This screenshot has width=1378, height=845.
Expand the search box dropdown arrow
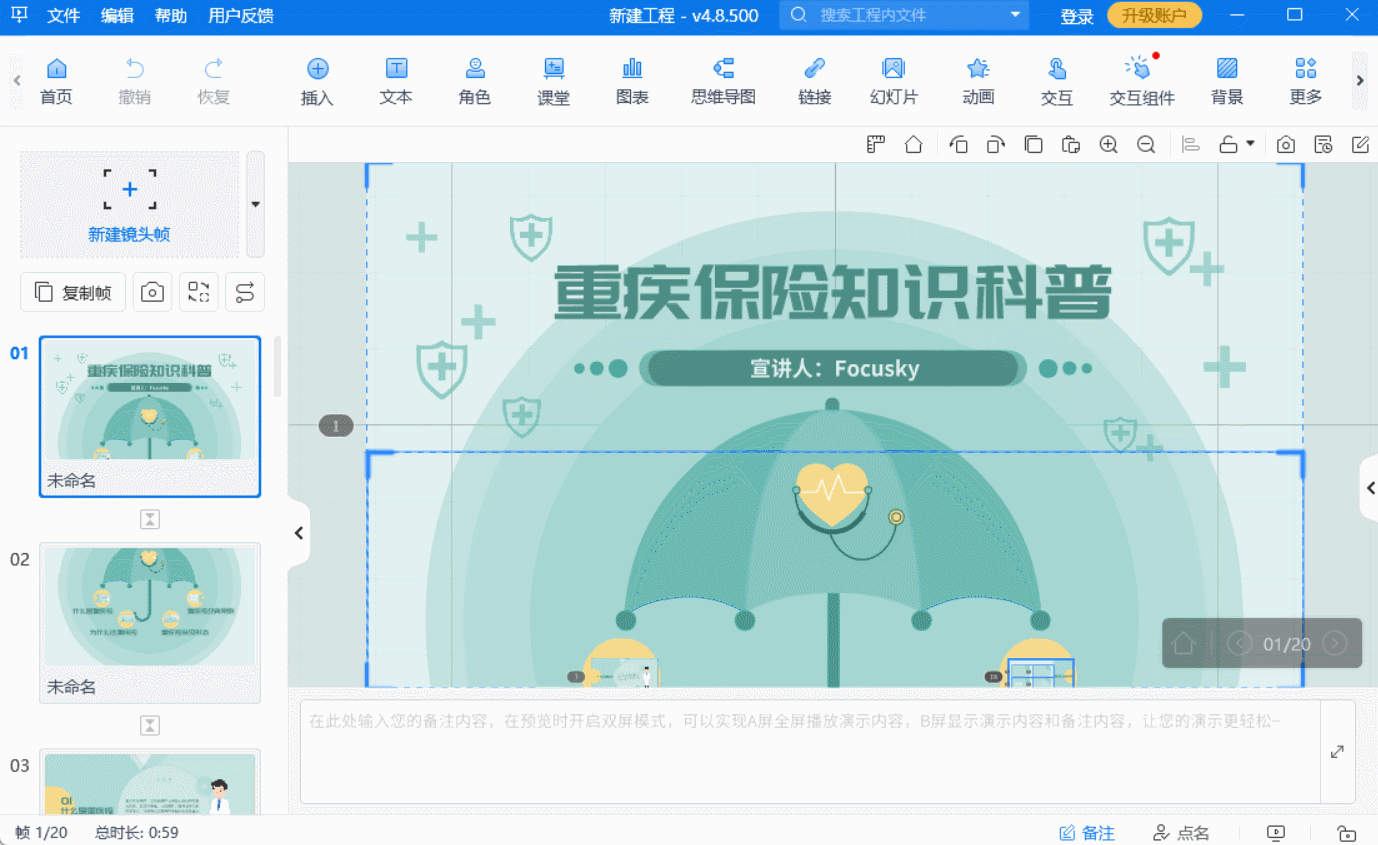[1014, 15]
